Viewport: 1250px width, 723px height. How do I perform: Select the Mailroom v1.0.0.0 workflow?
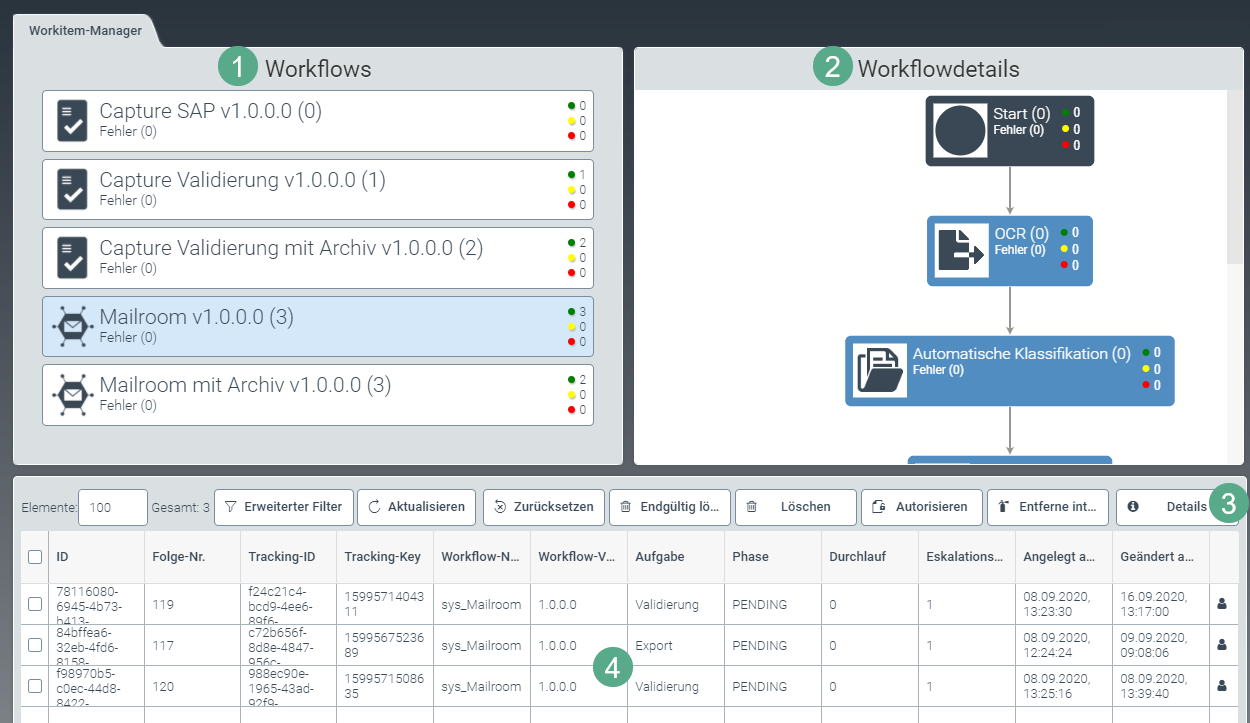320,326
